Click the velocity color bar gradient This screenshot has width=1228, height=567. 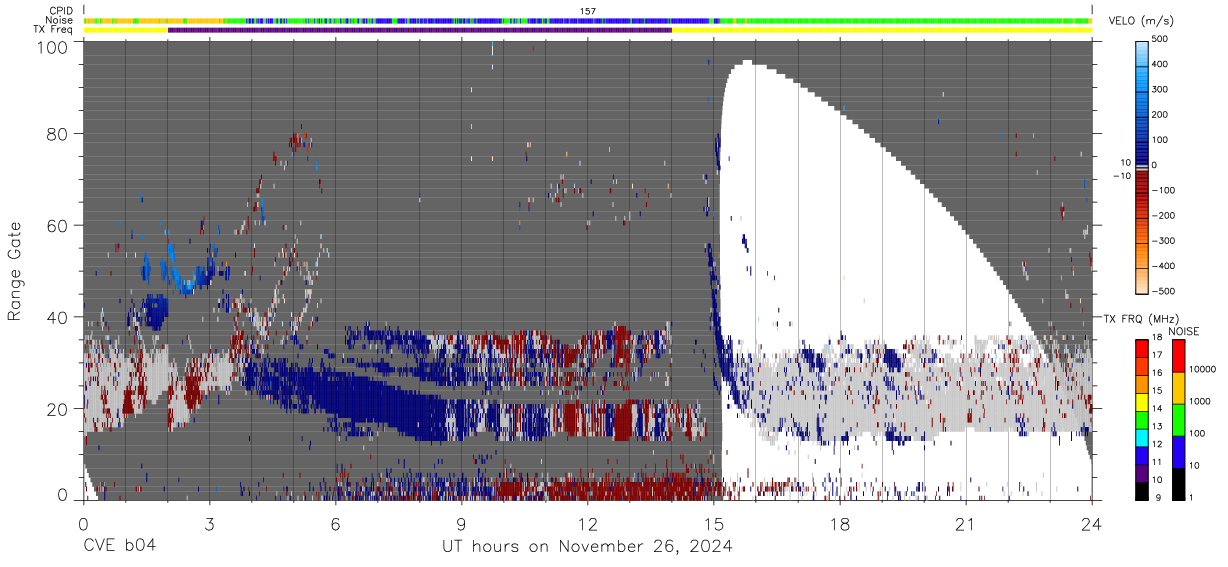coord(1143,165)
